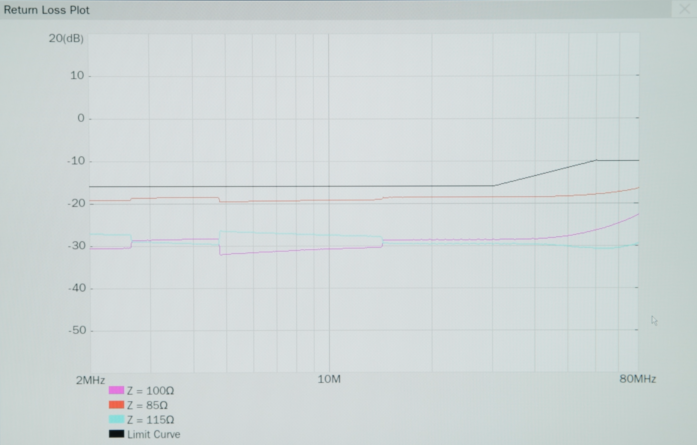The image size is (697, 445).
Task: Click the 80MHz x-axis end label
Action: [x=637, y=380]
